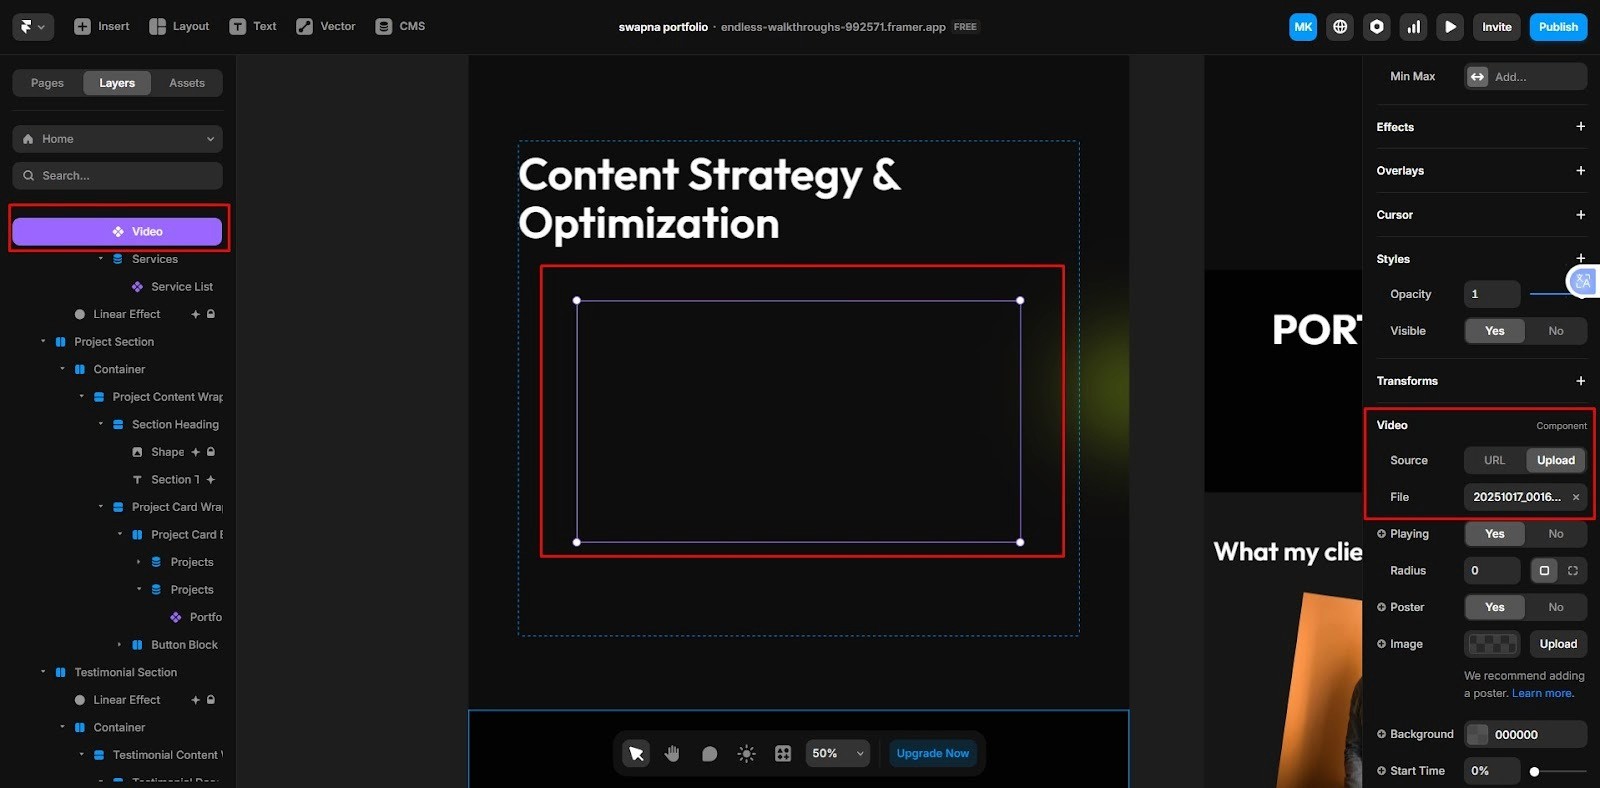The width and height of the screenshot is (1600, 788).
Task: Collapse the Project Section layer
Action: click(43, 342)
